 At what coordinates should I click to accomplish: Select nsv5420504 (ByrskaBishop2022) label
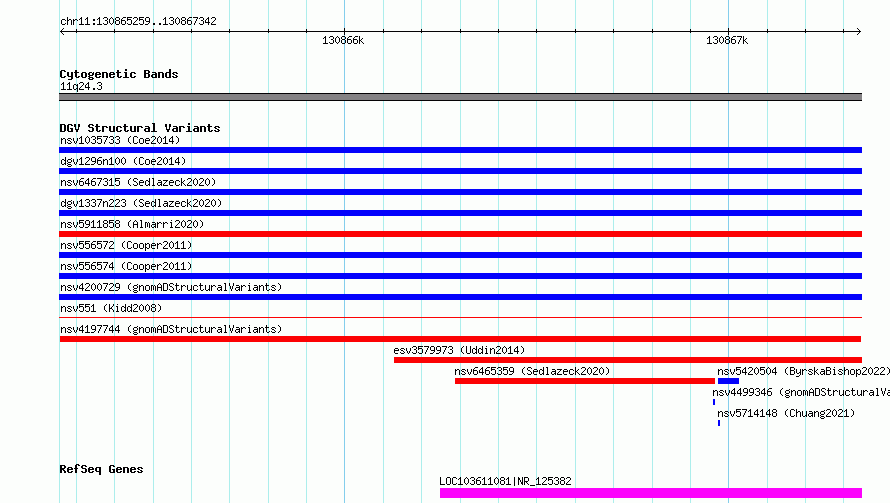tap(803, 371)
